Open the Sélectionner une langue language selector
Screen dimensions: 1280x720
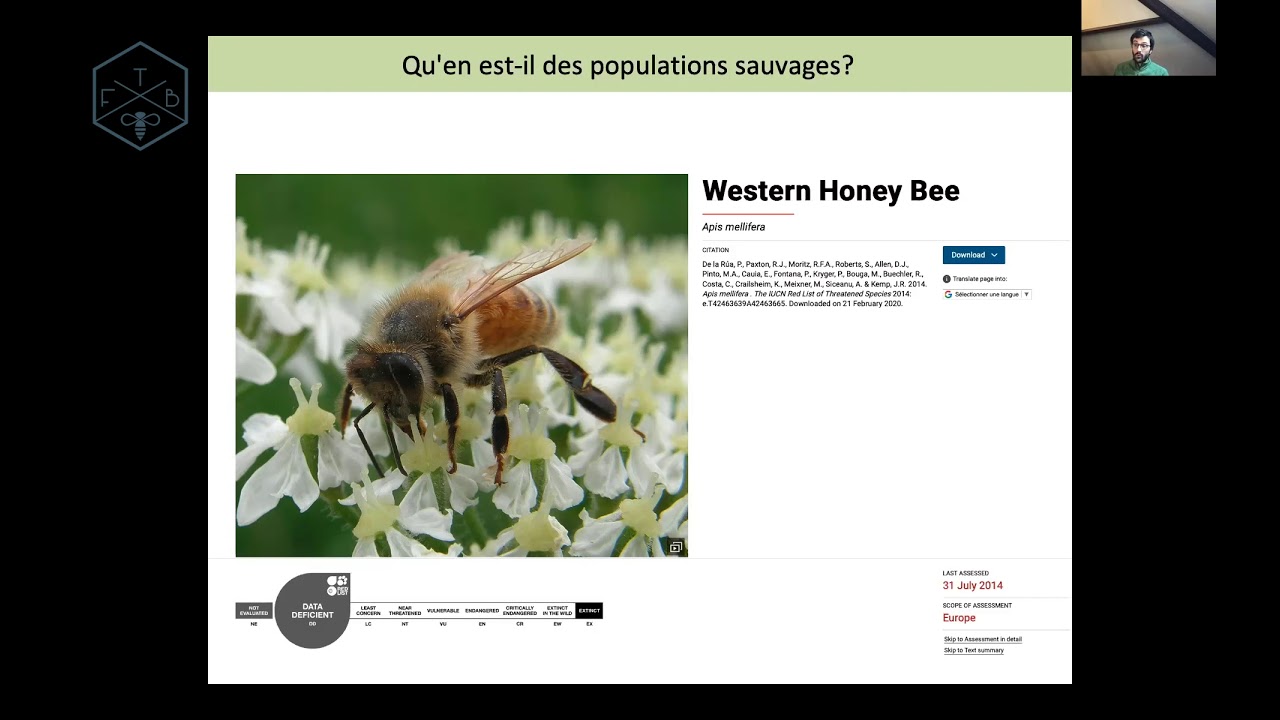click(x=987, y=294)
